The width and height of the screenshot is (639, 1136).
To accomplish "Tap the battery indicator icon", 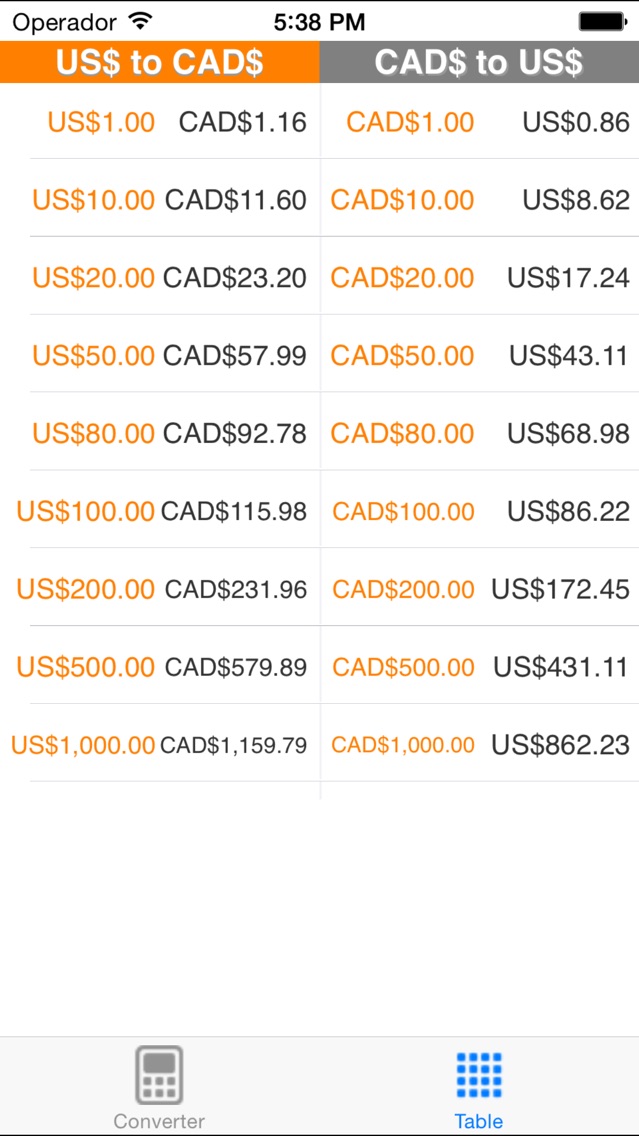I will 602,21.
